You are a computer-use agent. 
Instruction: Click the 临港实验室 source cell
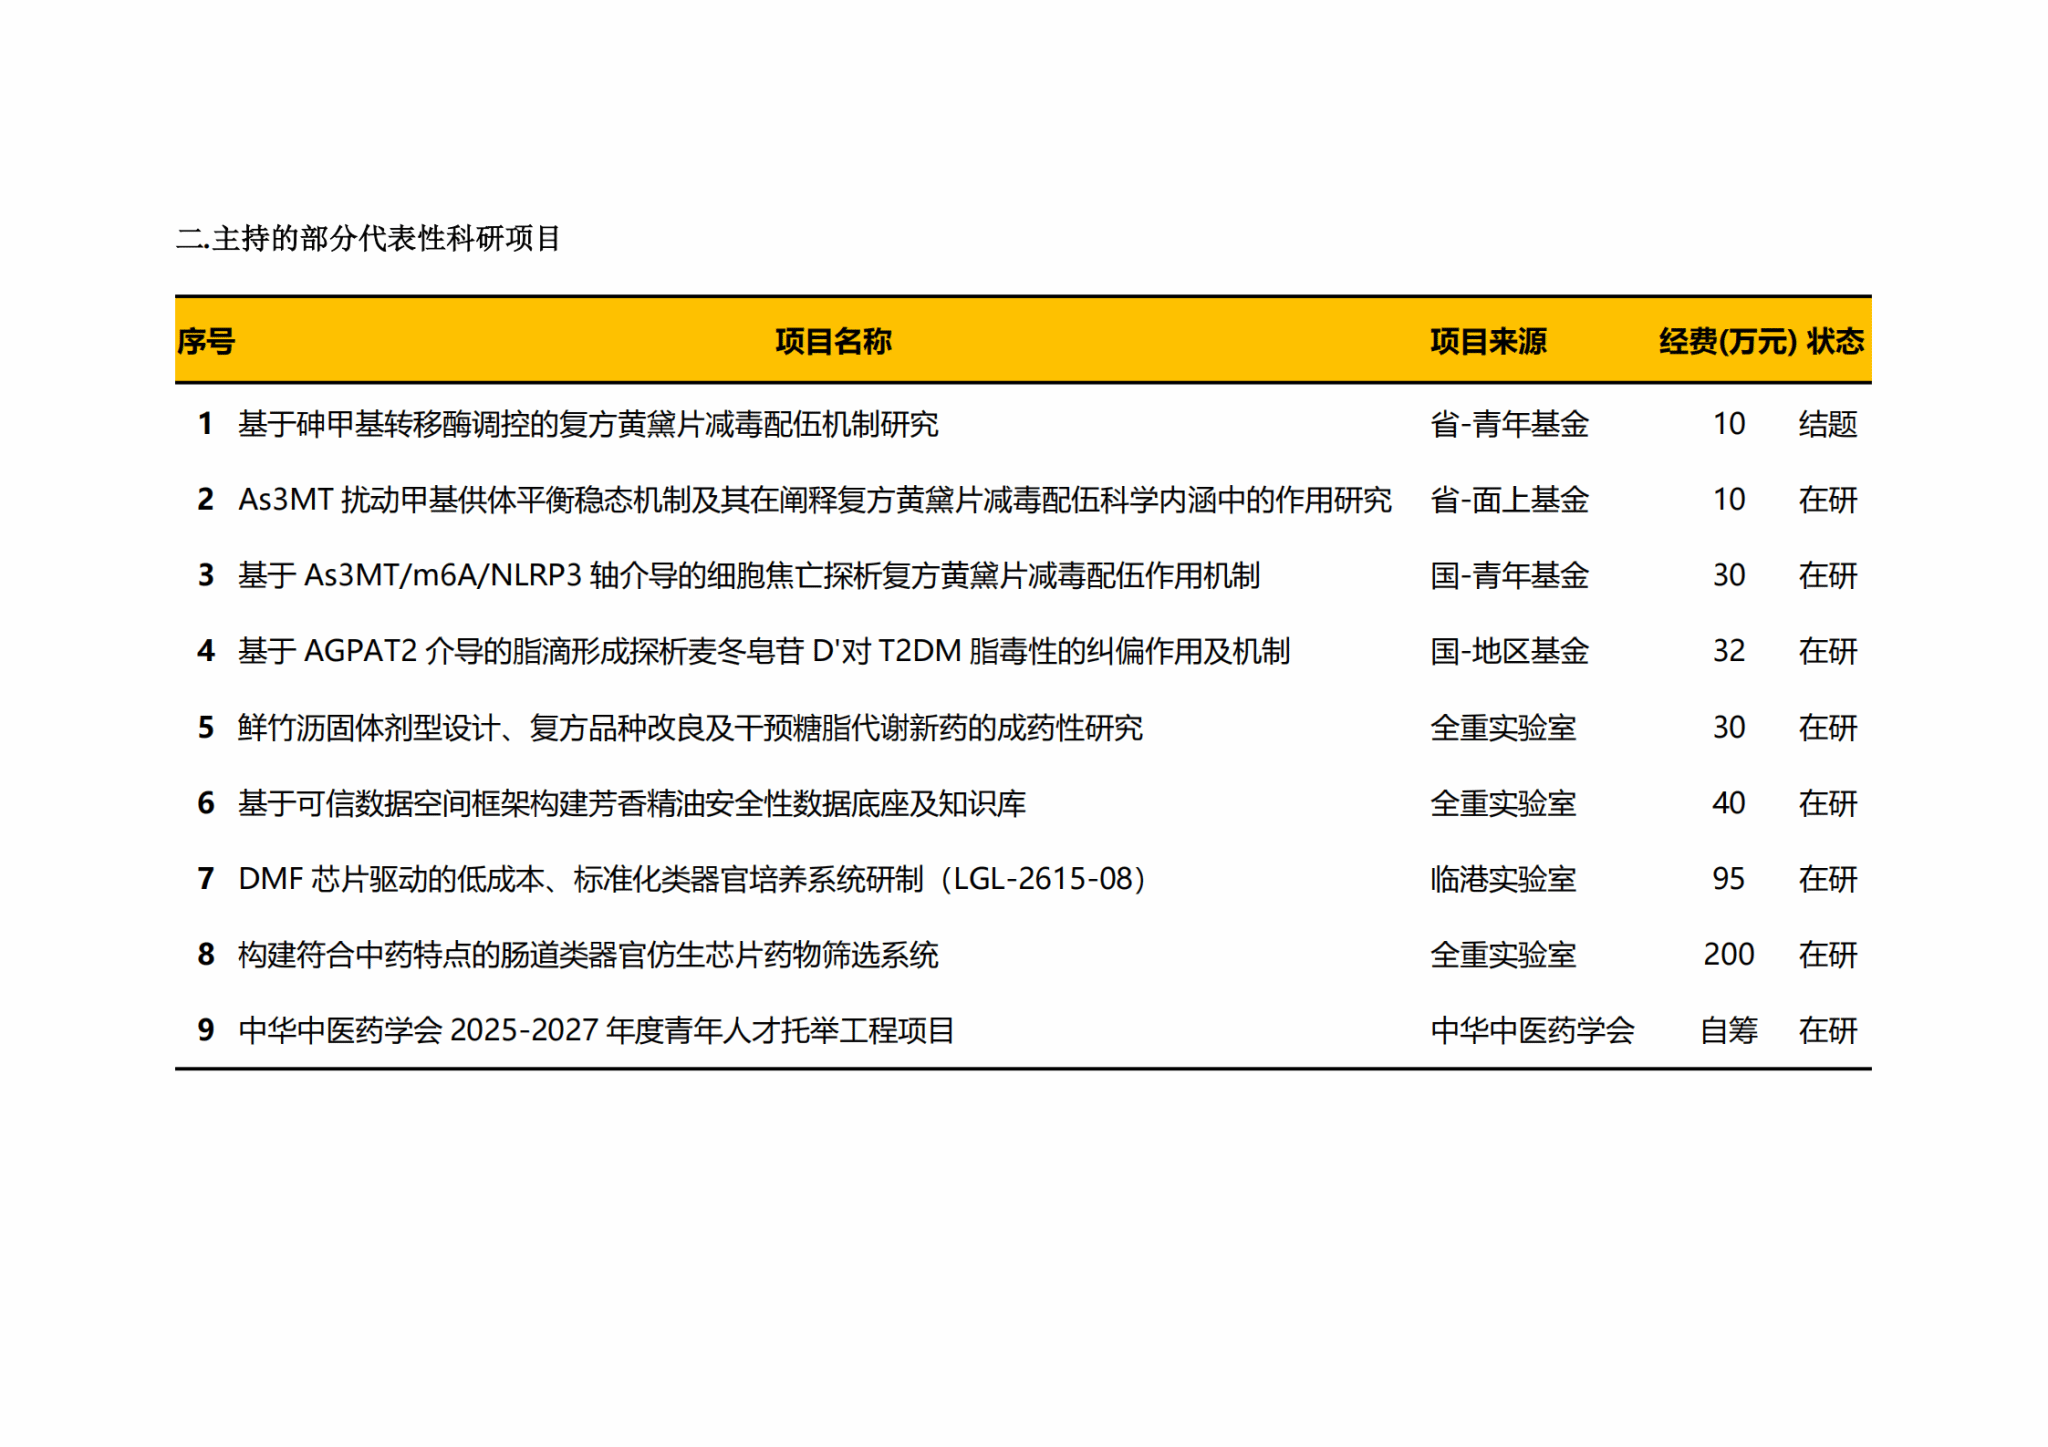1503,879
